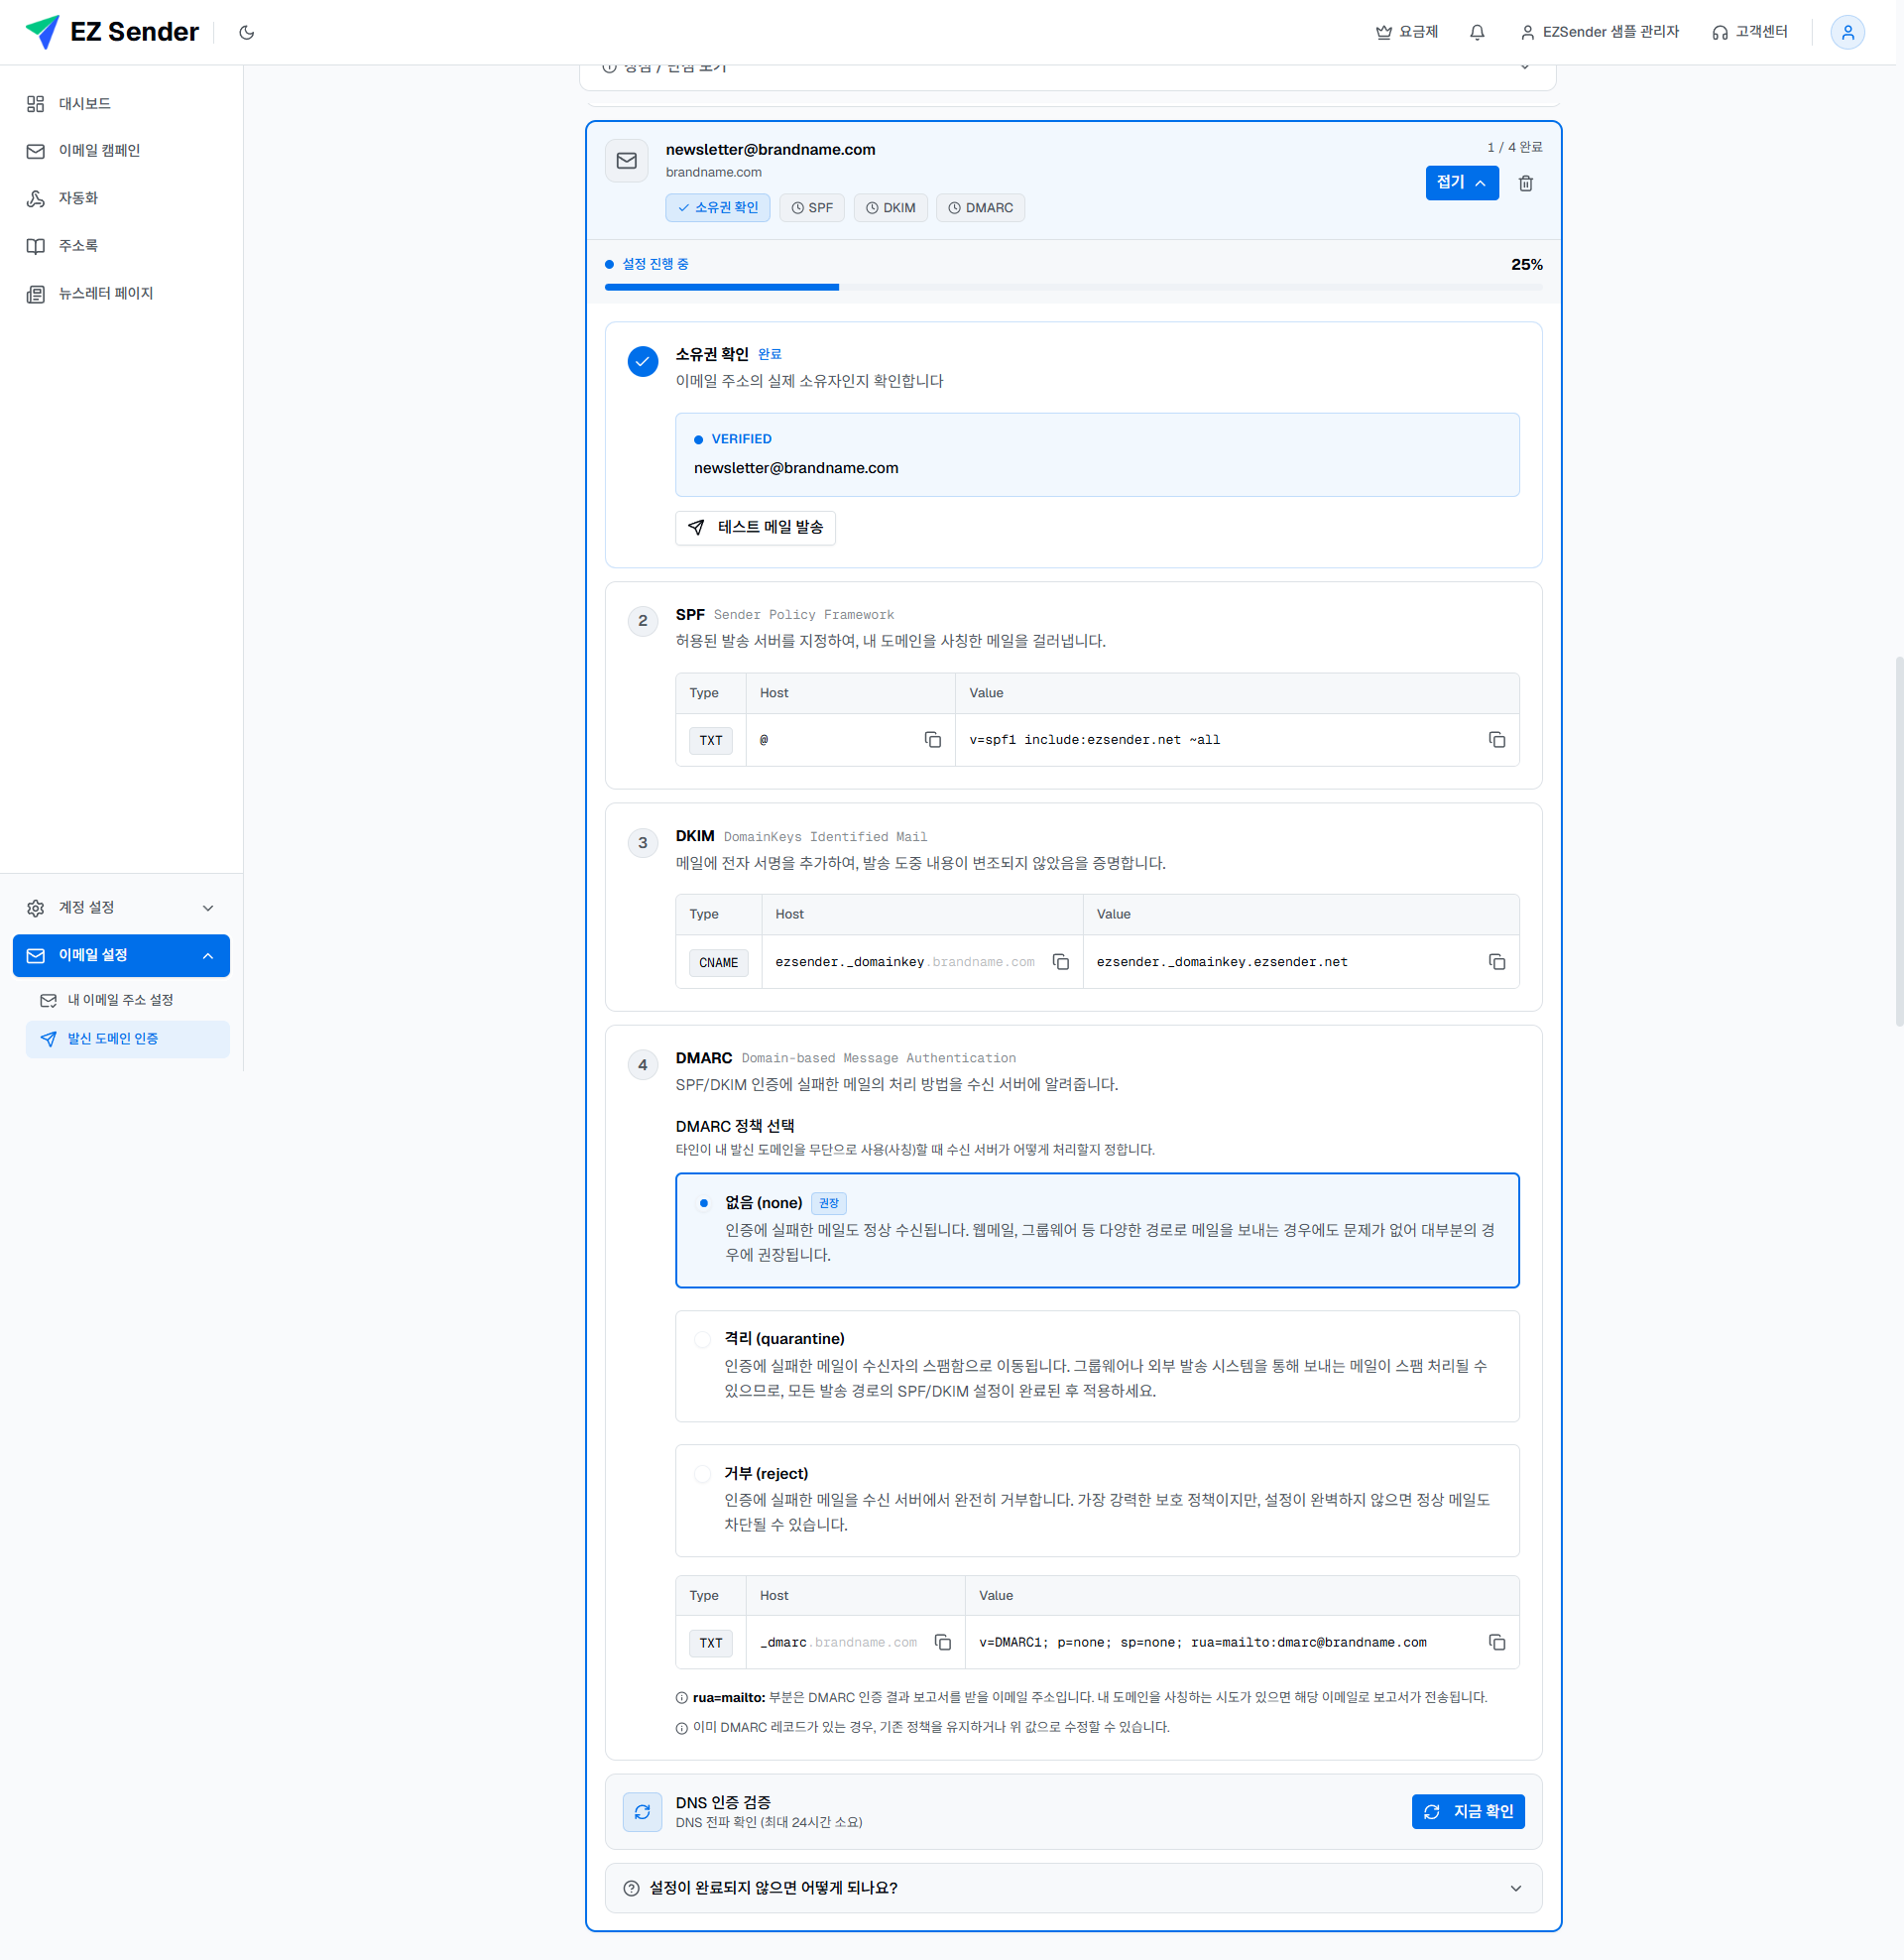
Task: Copy the SPF host @ value
Action: (x=932, y=740)
